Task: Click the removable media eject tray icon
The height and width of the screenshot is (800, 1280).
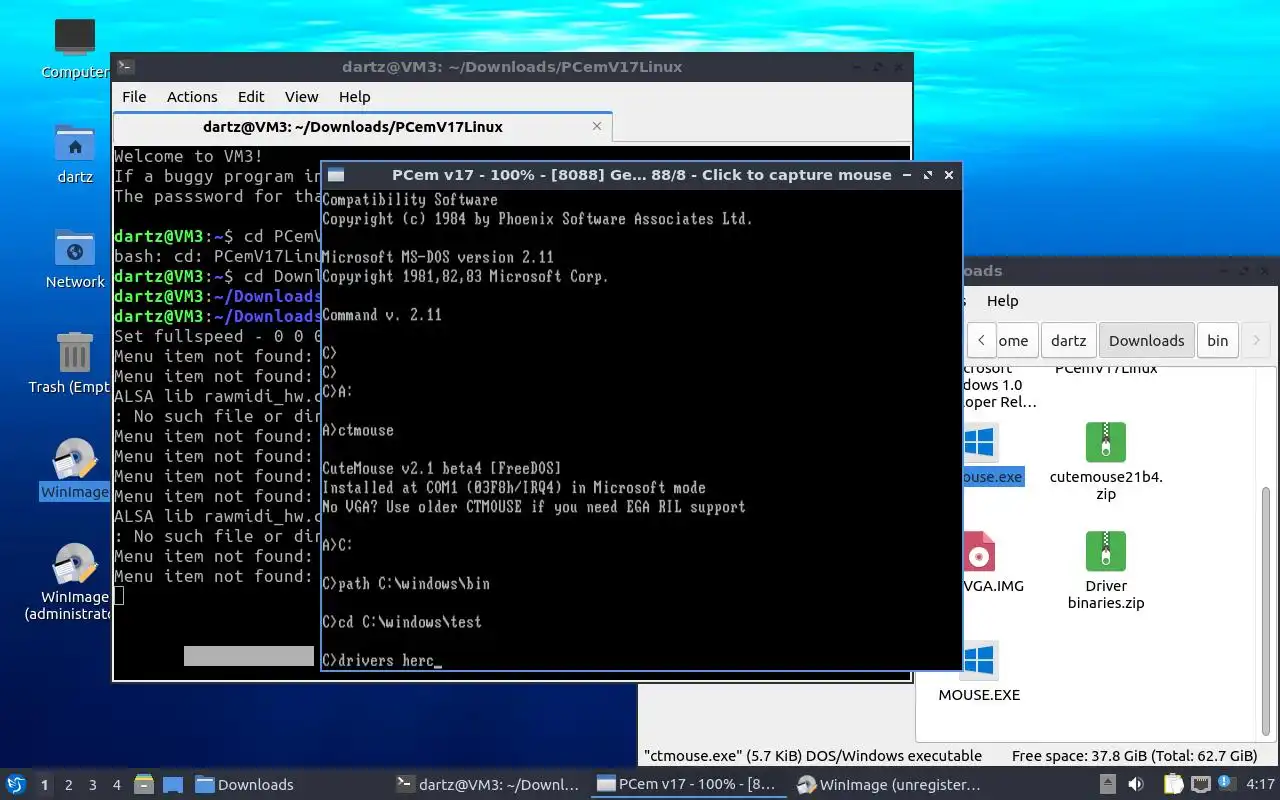Action: [x=1107, y=784]
